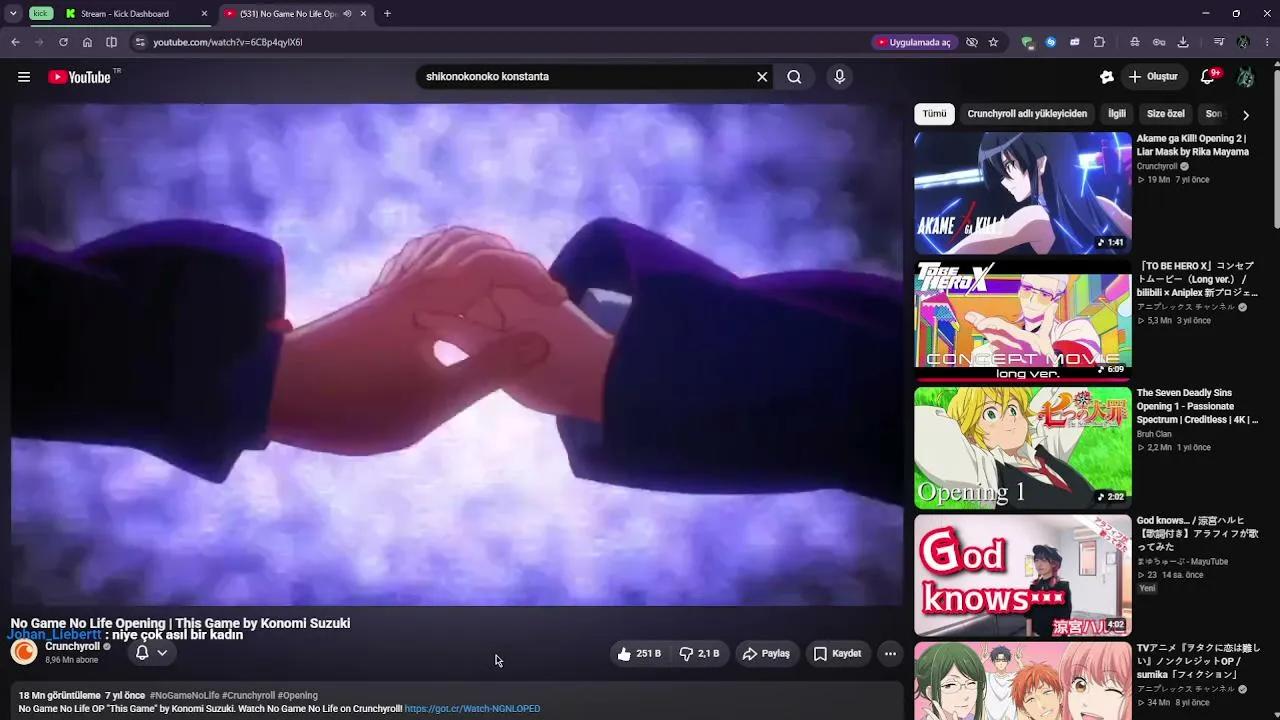Open Crunchyroll channel name link
The image size is (1280, 720).
72,647
